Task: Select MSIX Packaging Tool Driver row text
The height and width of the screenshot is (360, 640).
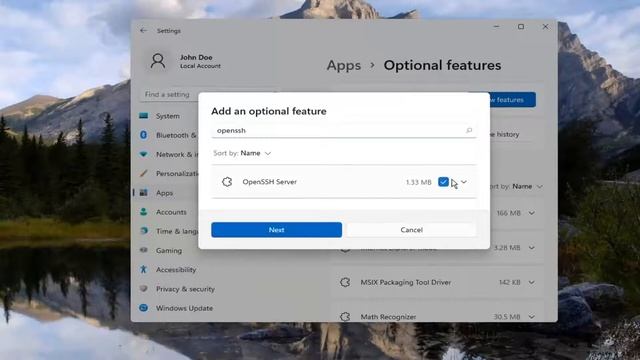Action: [406, 282]
